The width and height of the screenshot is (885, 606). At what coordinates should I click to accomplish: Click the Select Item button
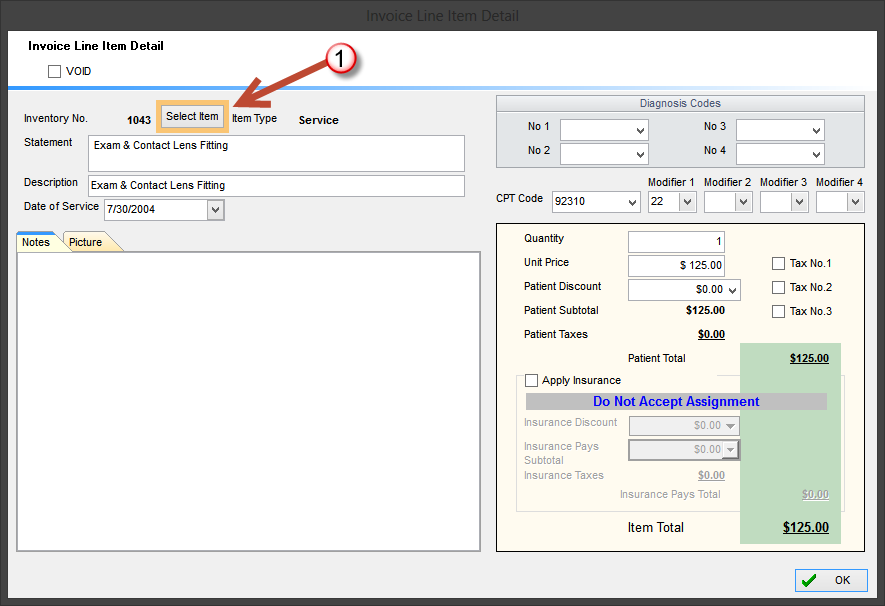192,116
